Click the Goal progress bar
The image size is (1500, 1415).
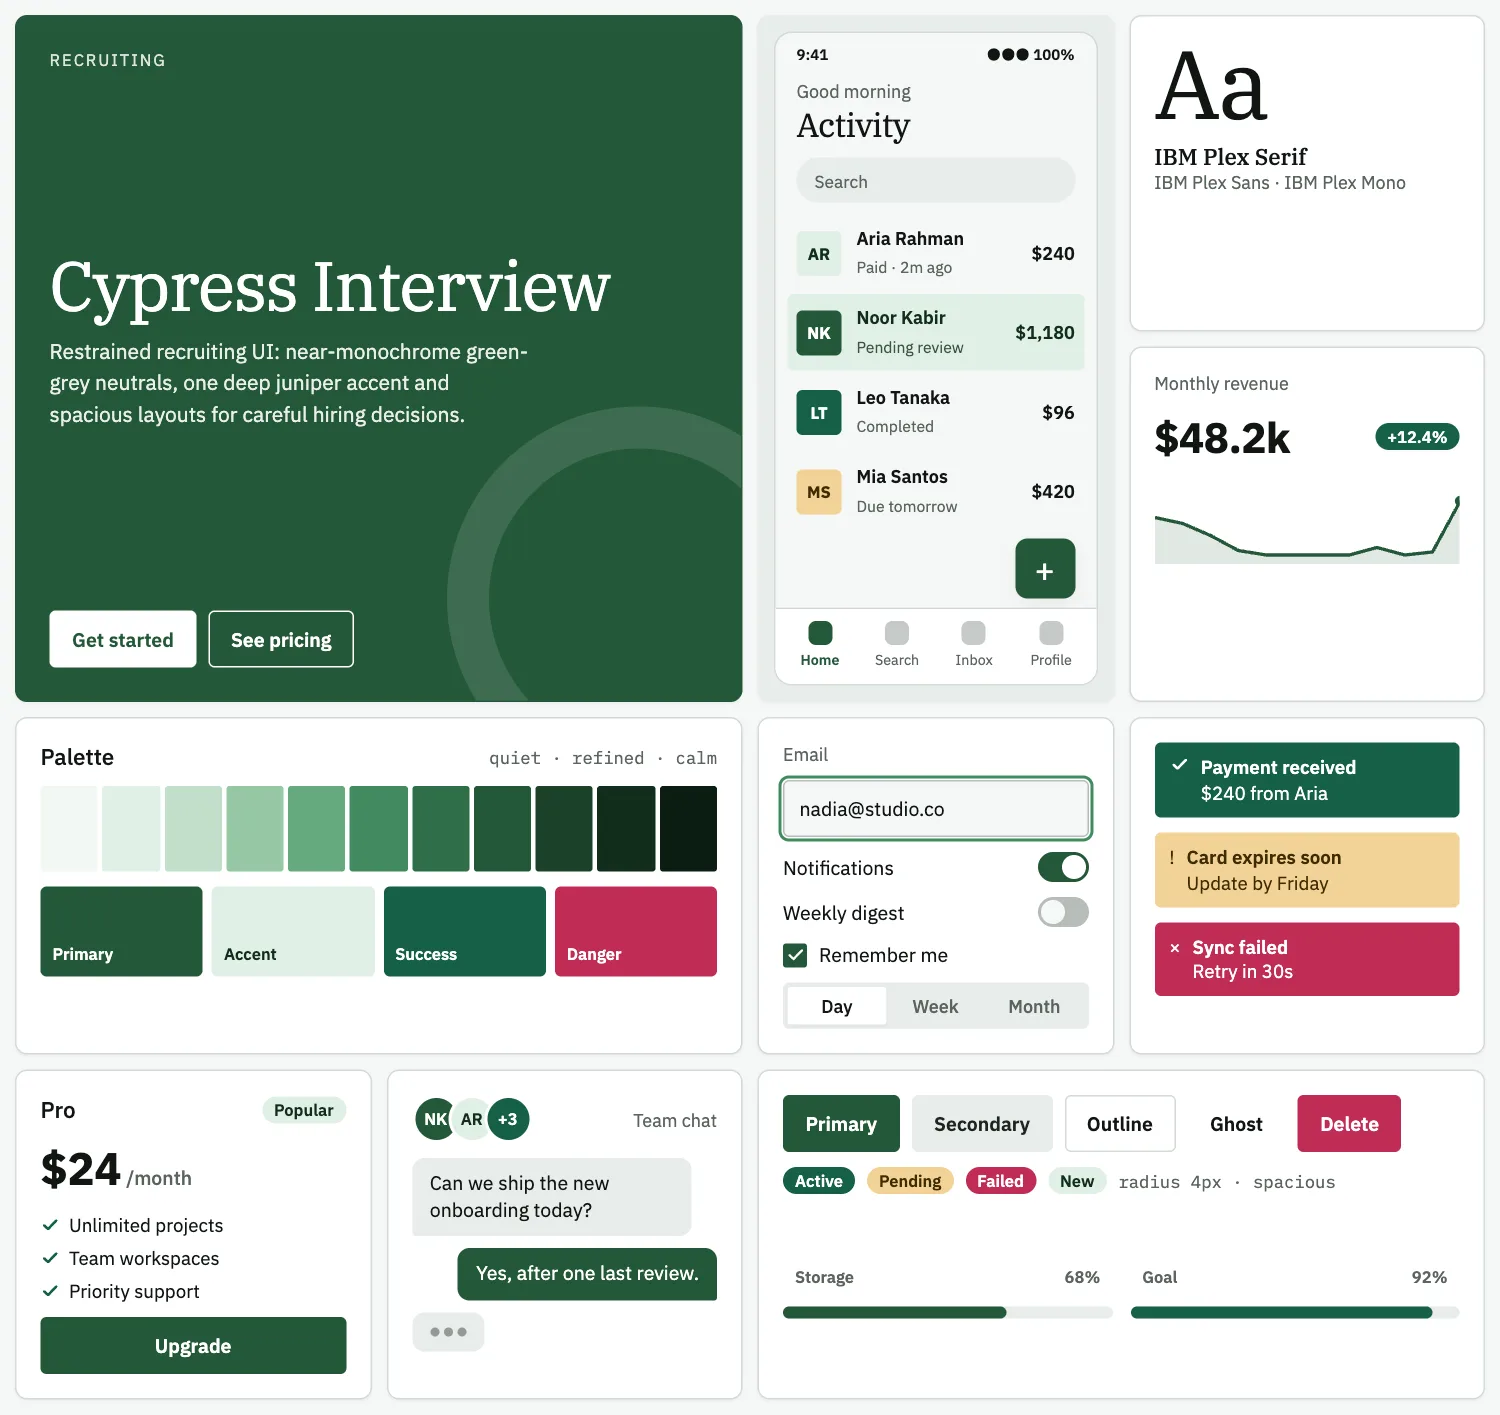pyautogui.click(x=1295, y=1313)
